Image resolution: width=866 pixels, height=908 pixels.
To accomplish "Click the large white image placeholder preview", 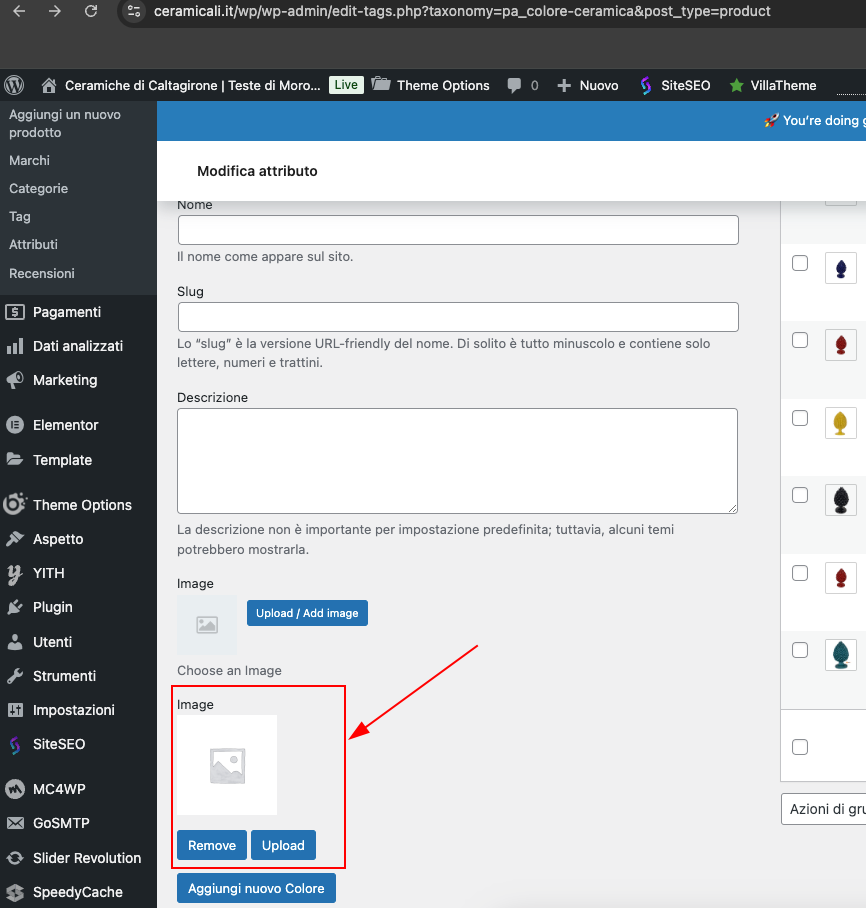I will point(227,765).
